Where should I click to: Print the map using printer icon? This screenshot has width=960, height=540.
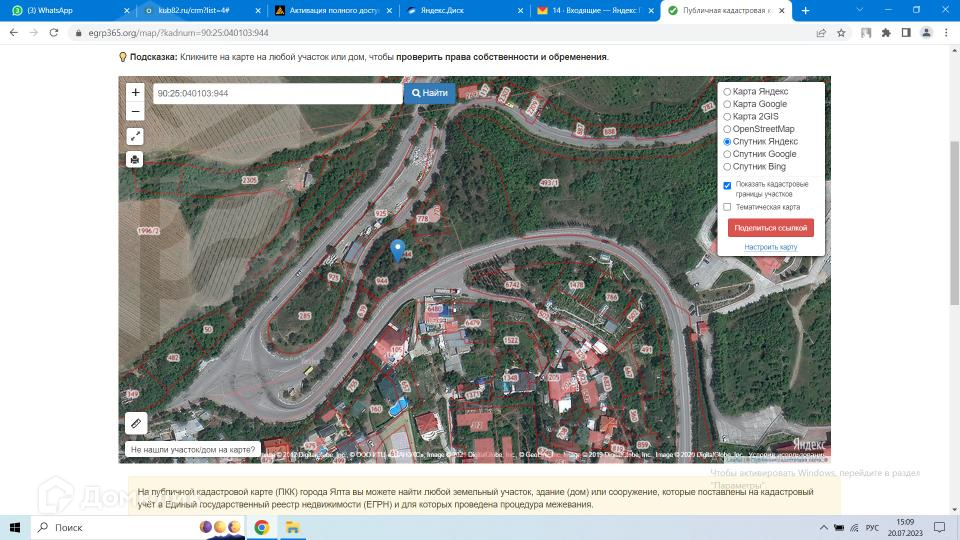click(x=136, y=159)
